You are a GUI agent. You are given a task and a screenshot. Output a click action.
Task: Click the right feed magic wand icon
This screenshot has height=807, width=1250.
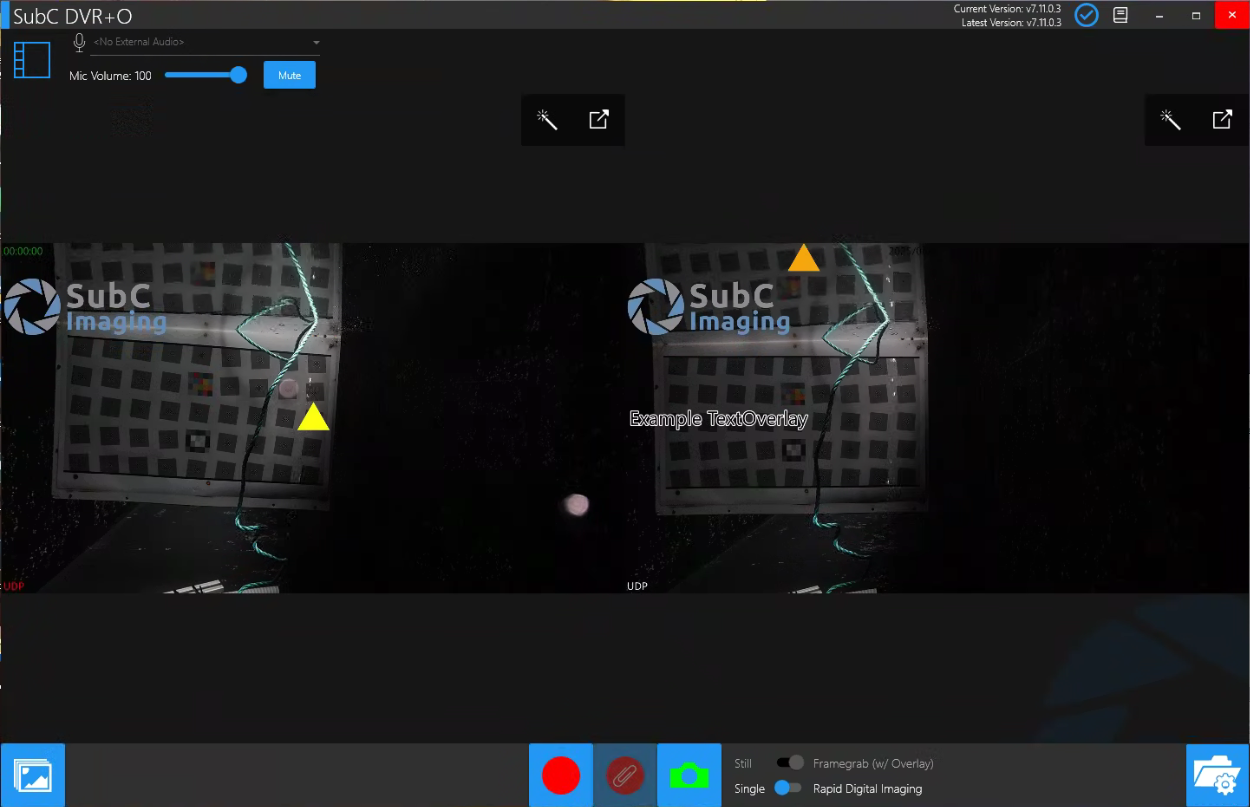tap(1170, 120)
